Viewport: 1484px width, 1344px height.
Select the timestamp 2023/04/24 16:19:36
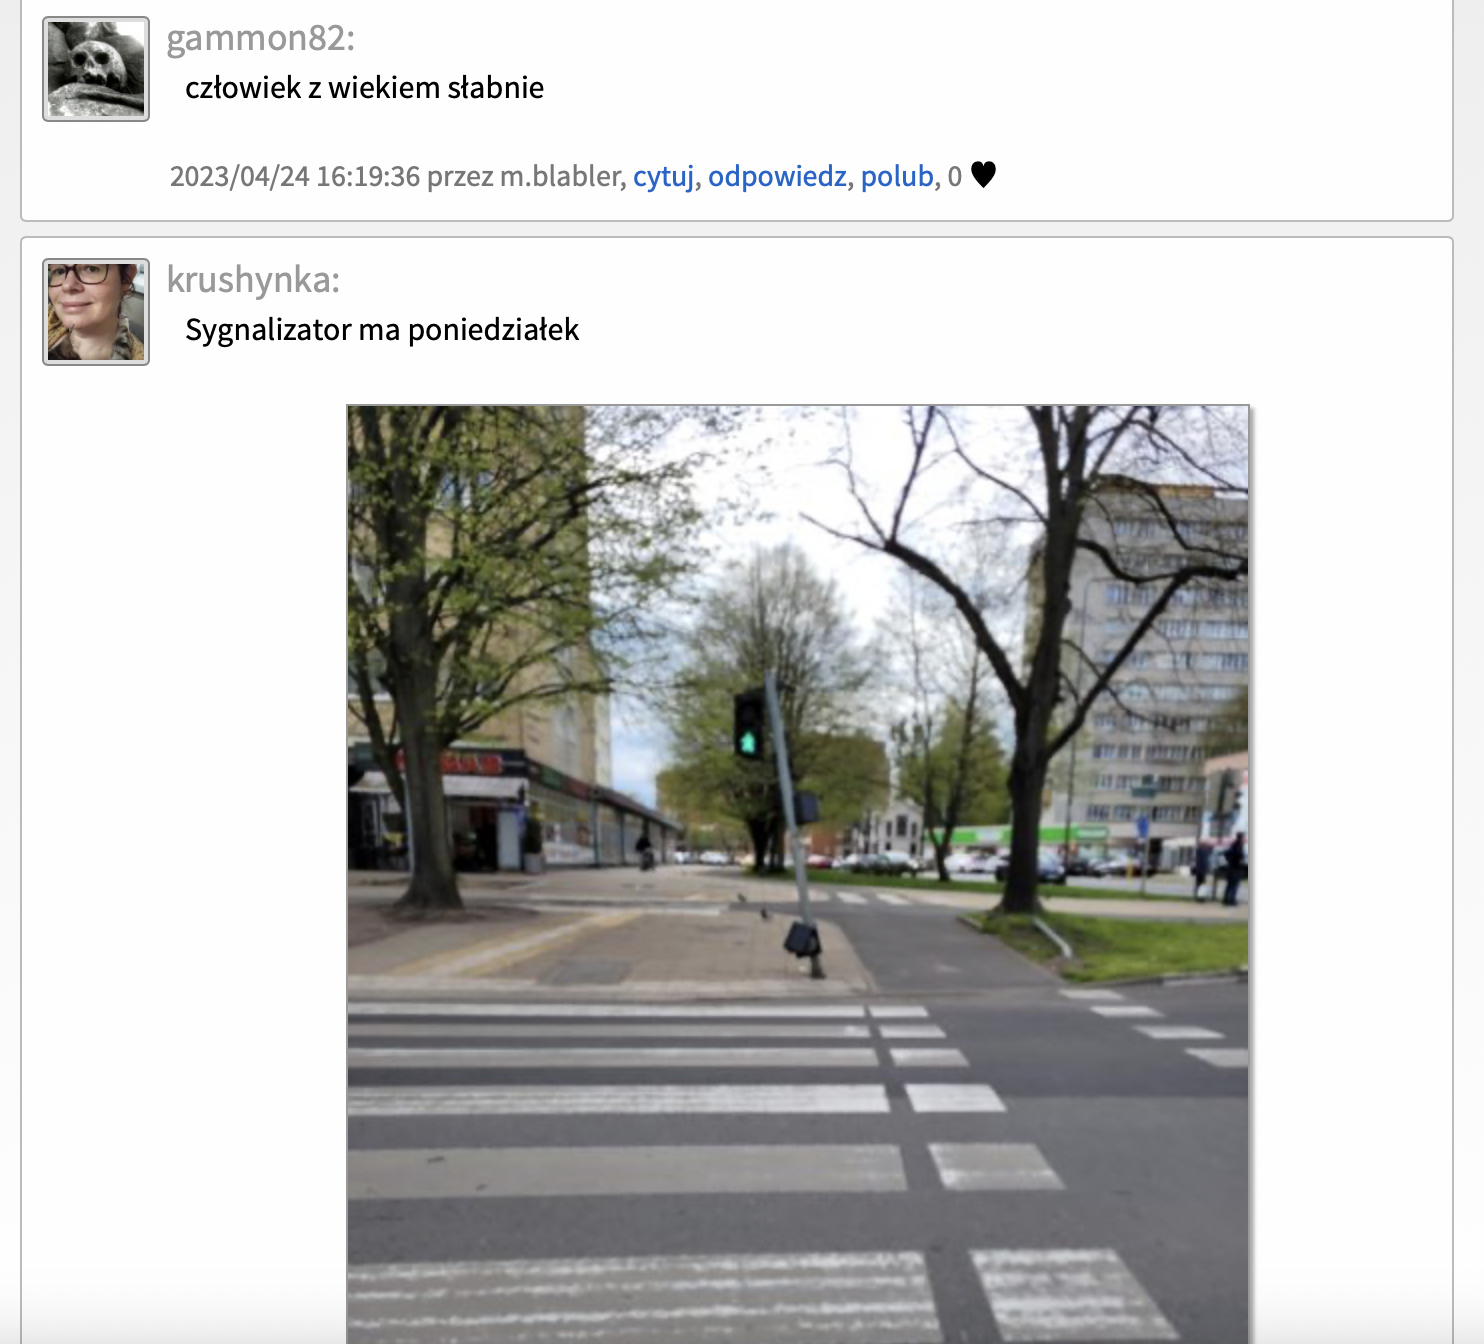295,176
